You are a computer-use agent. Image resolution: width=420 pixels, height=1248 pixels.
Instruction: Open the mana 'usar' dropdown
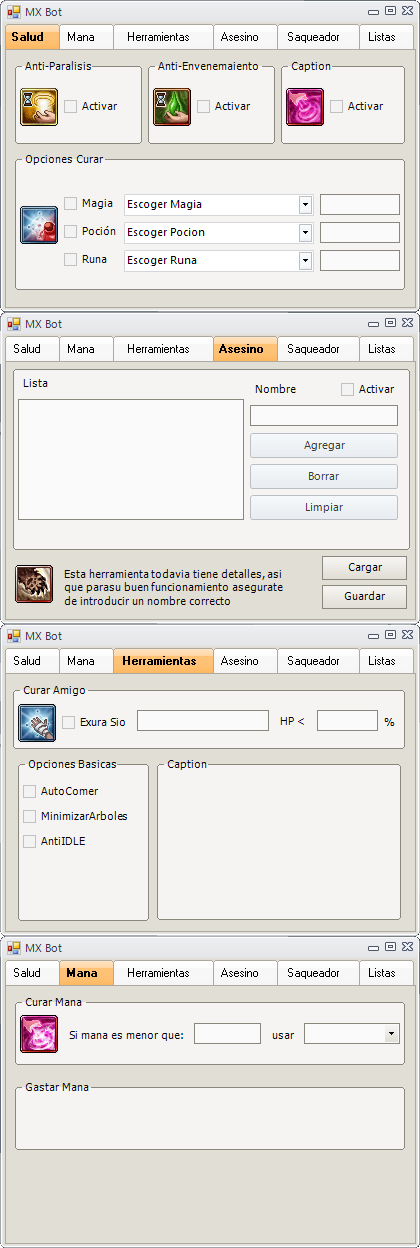[352, 1034]
